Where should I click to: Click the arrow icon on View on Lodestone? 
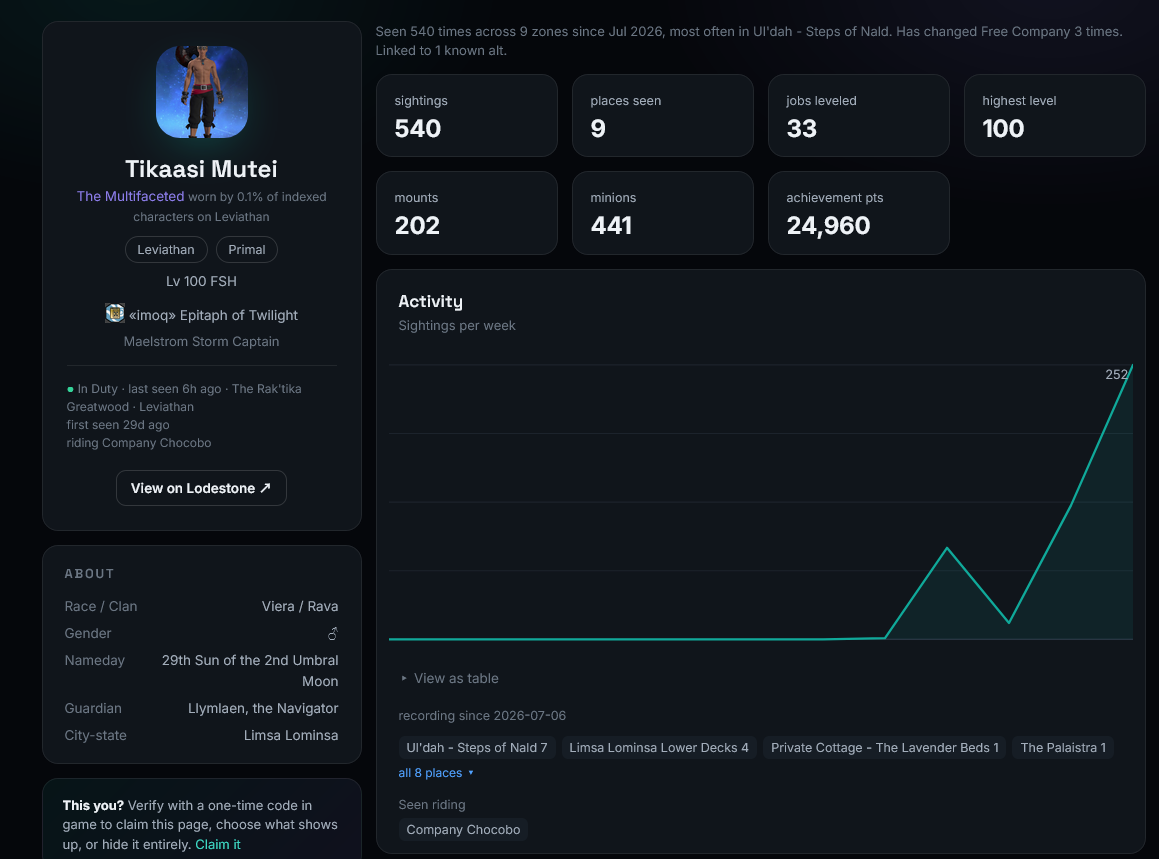265,488
